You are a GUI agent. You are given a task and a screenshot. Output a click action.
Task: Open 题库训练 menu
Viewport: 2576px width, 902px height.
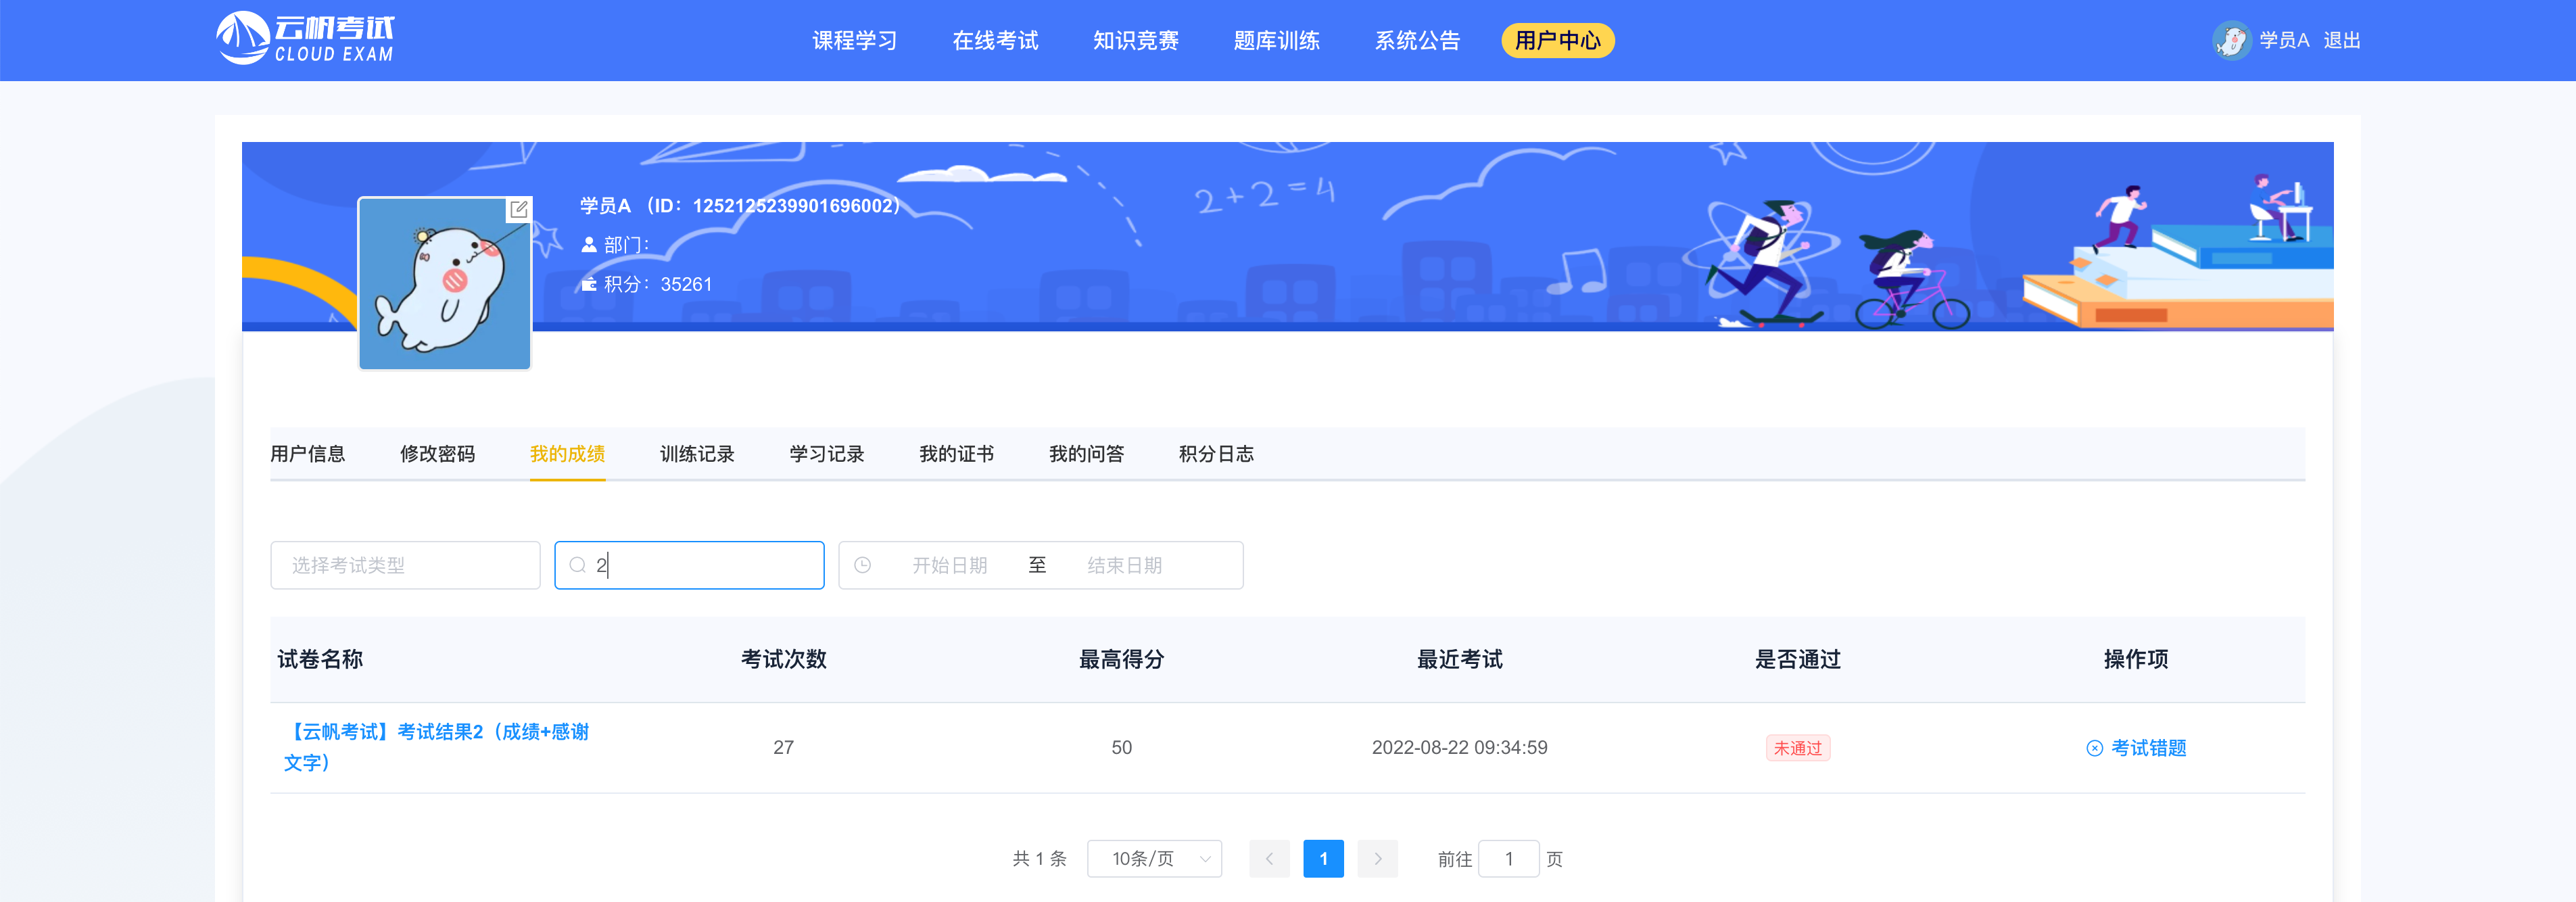(x=1276, y=40)
